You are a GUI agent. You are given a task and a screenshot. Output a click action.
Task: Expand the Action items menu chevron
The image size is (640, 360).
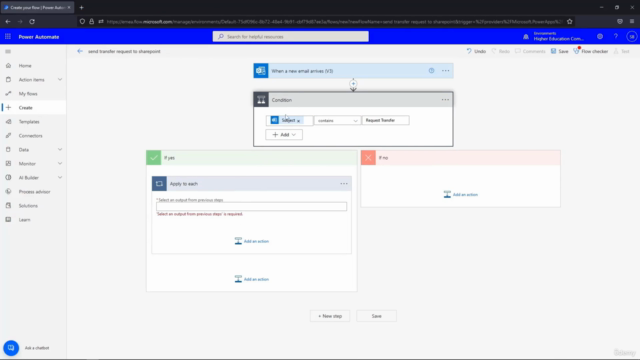click(60, 80)
